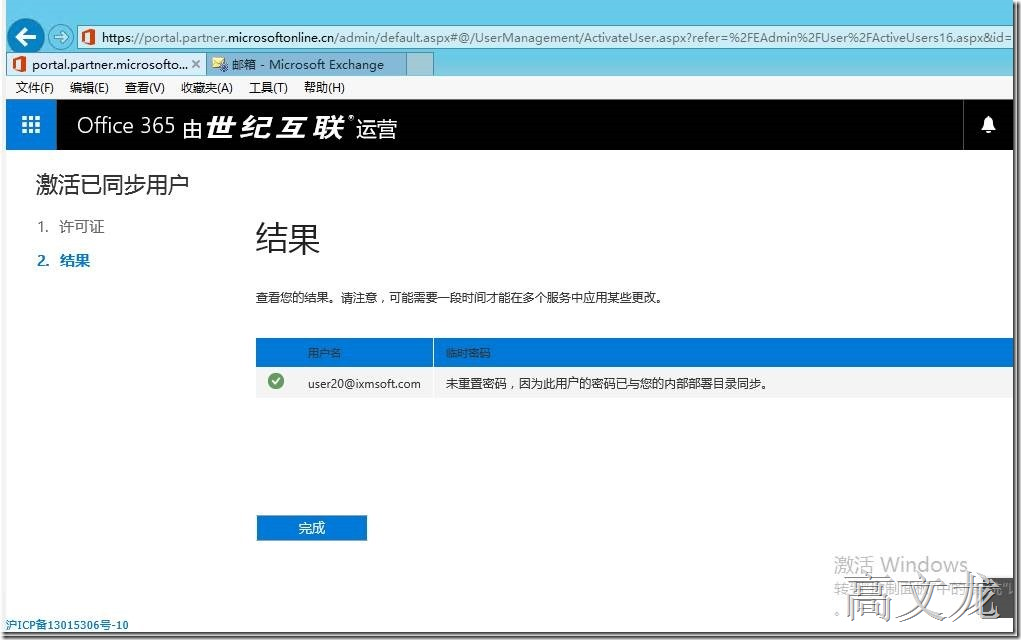This screenshot has width=1021, height=640.
Task: Click the 完成 button
Action: pos(312,528)
